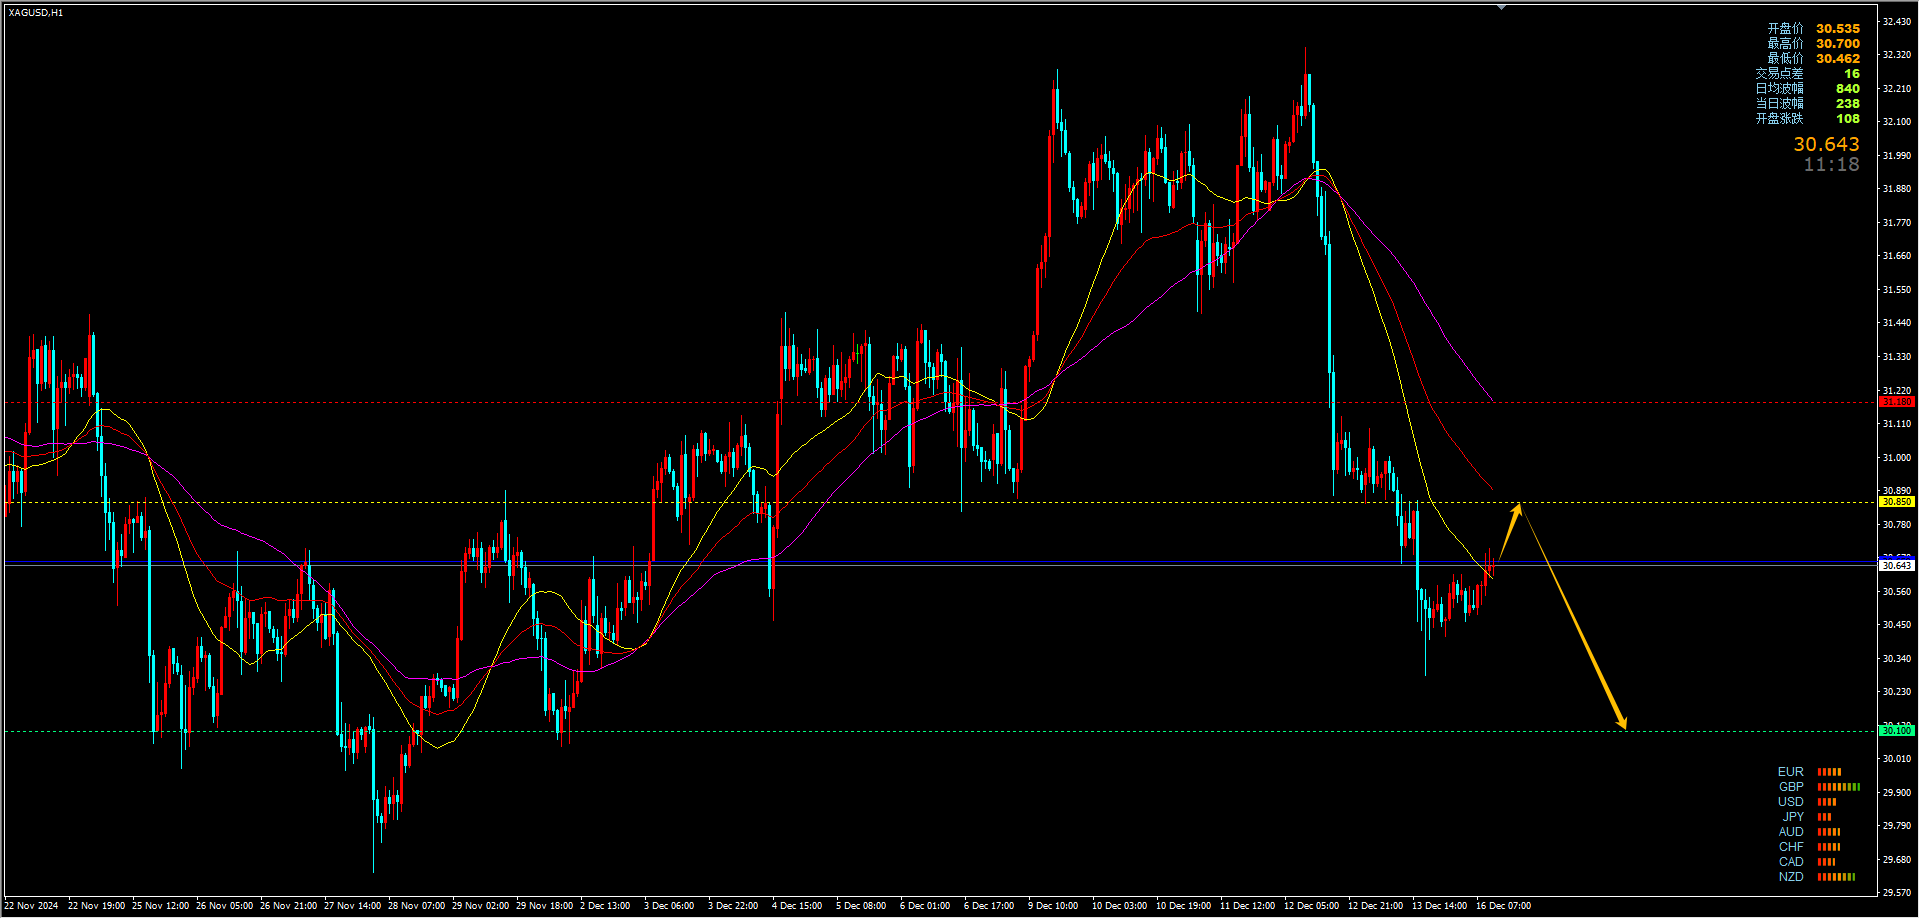Click the AUD currency strength label
Viewport: 1920px width, 919px height.
pos(1791,832)
